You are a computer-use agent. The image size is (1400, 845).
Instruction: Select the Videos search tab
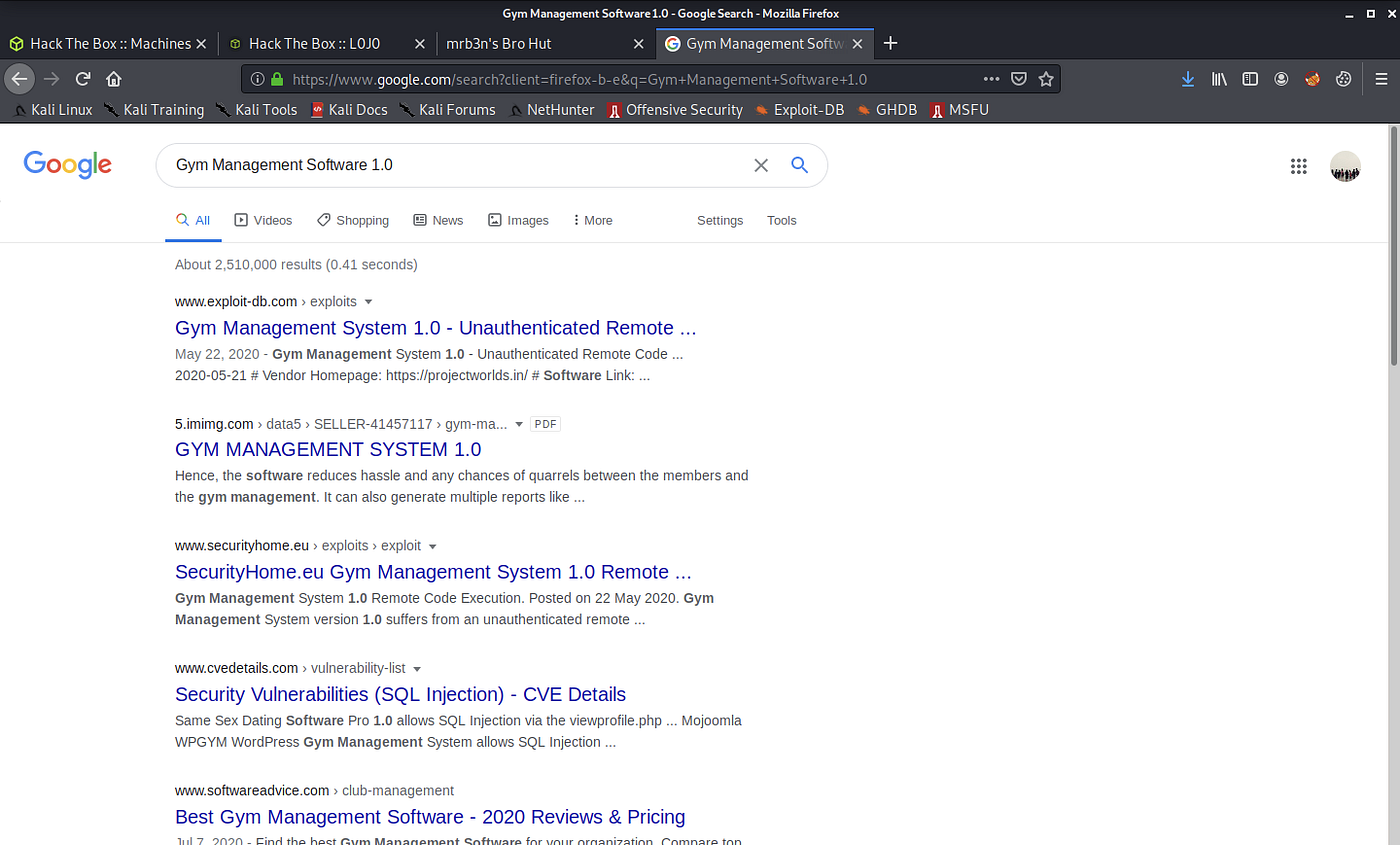click(x=263, y=220)
